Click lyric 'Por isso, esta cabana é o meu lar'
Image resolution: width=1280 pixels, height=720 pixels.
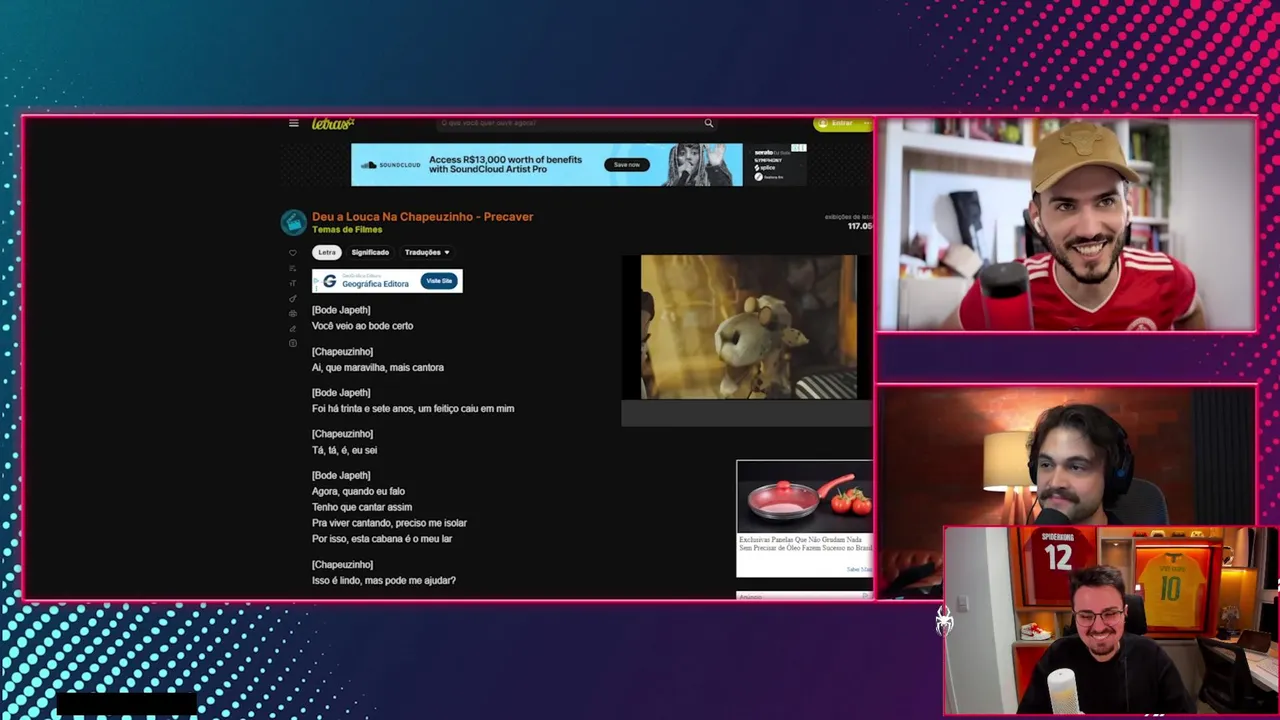click(382, 539)
